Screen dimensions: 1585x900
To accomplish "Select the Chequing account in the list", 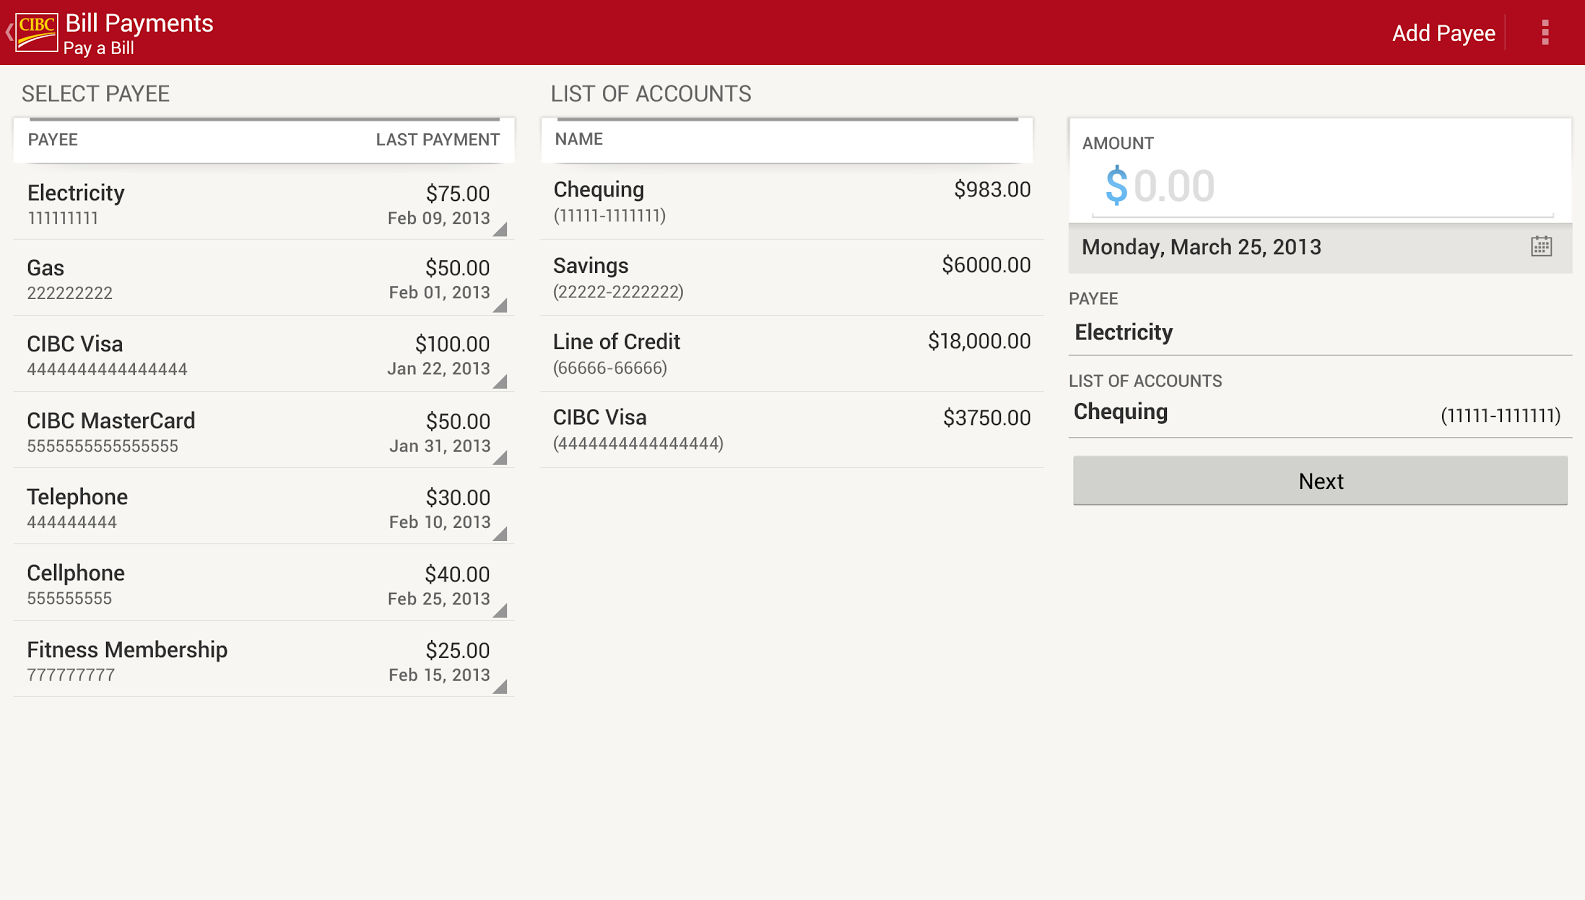I will 790,201.
